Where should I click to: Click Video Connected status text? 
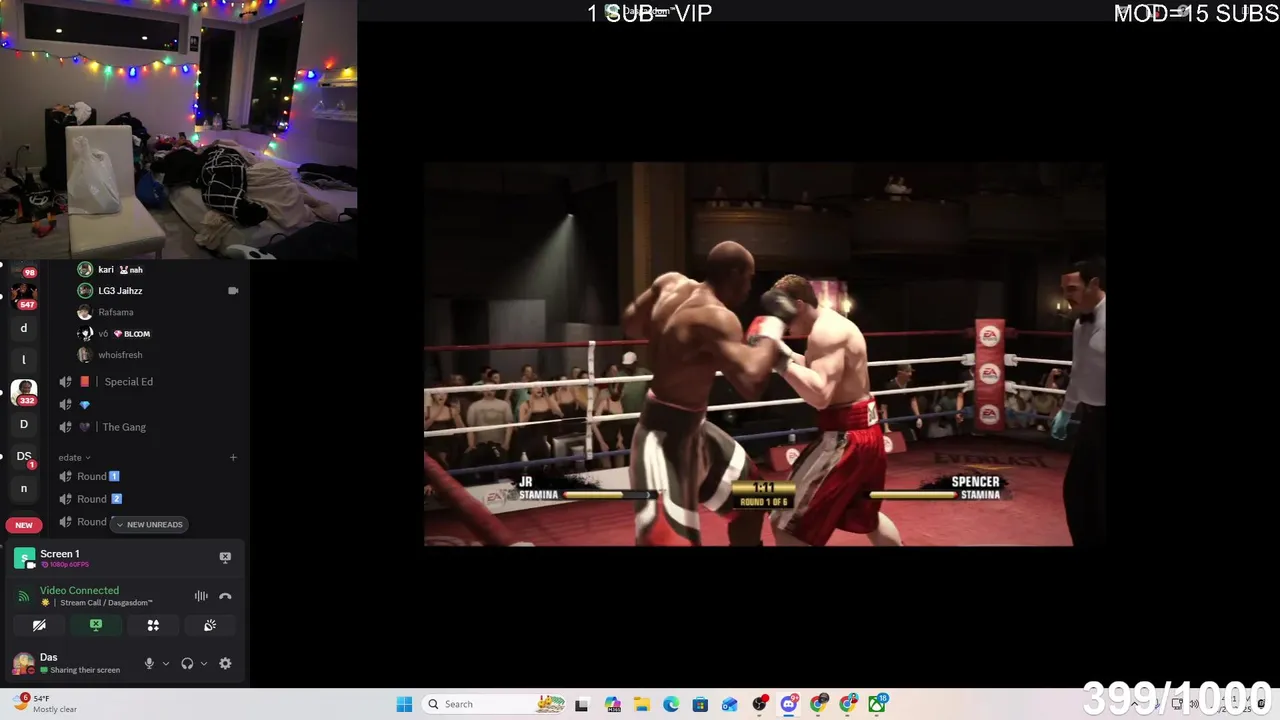(79, 590)
